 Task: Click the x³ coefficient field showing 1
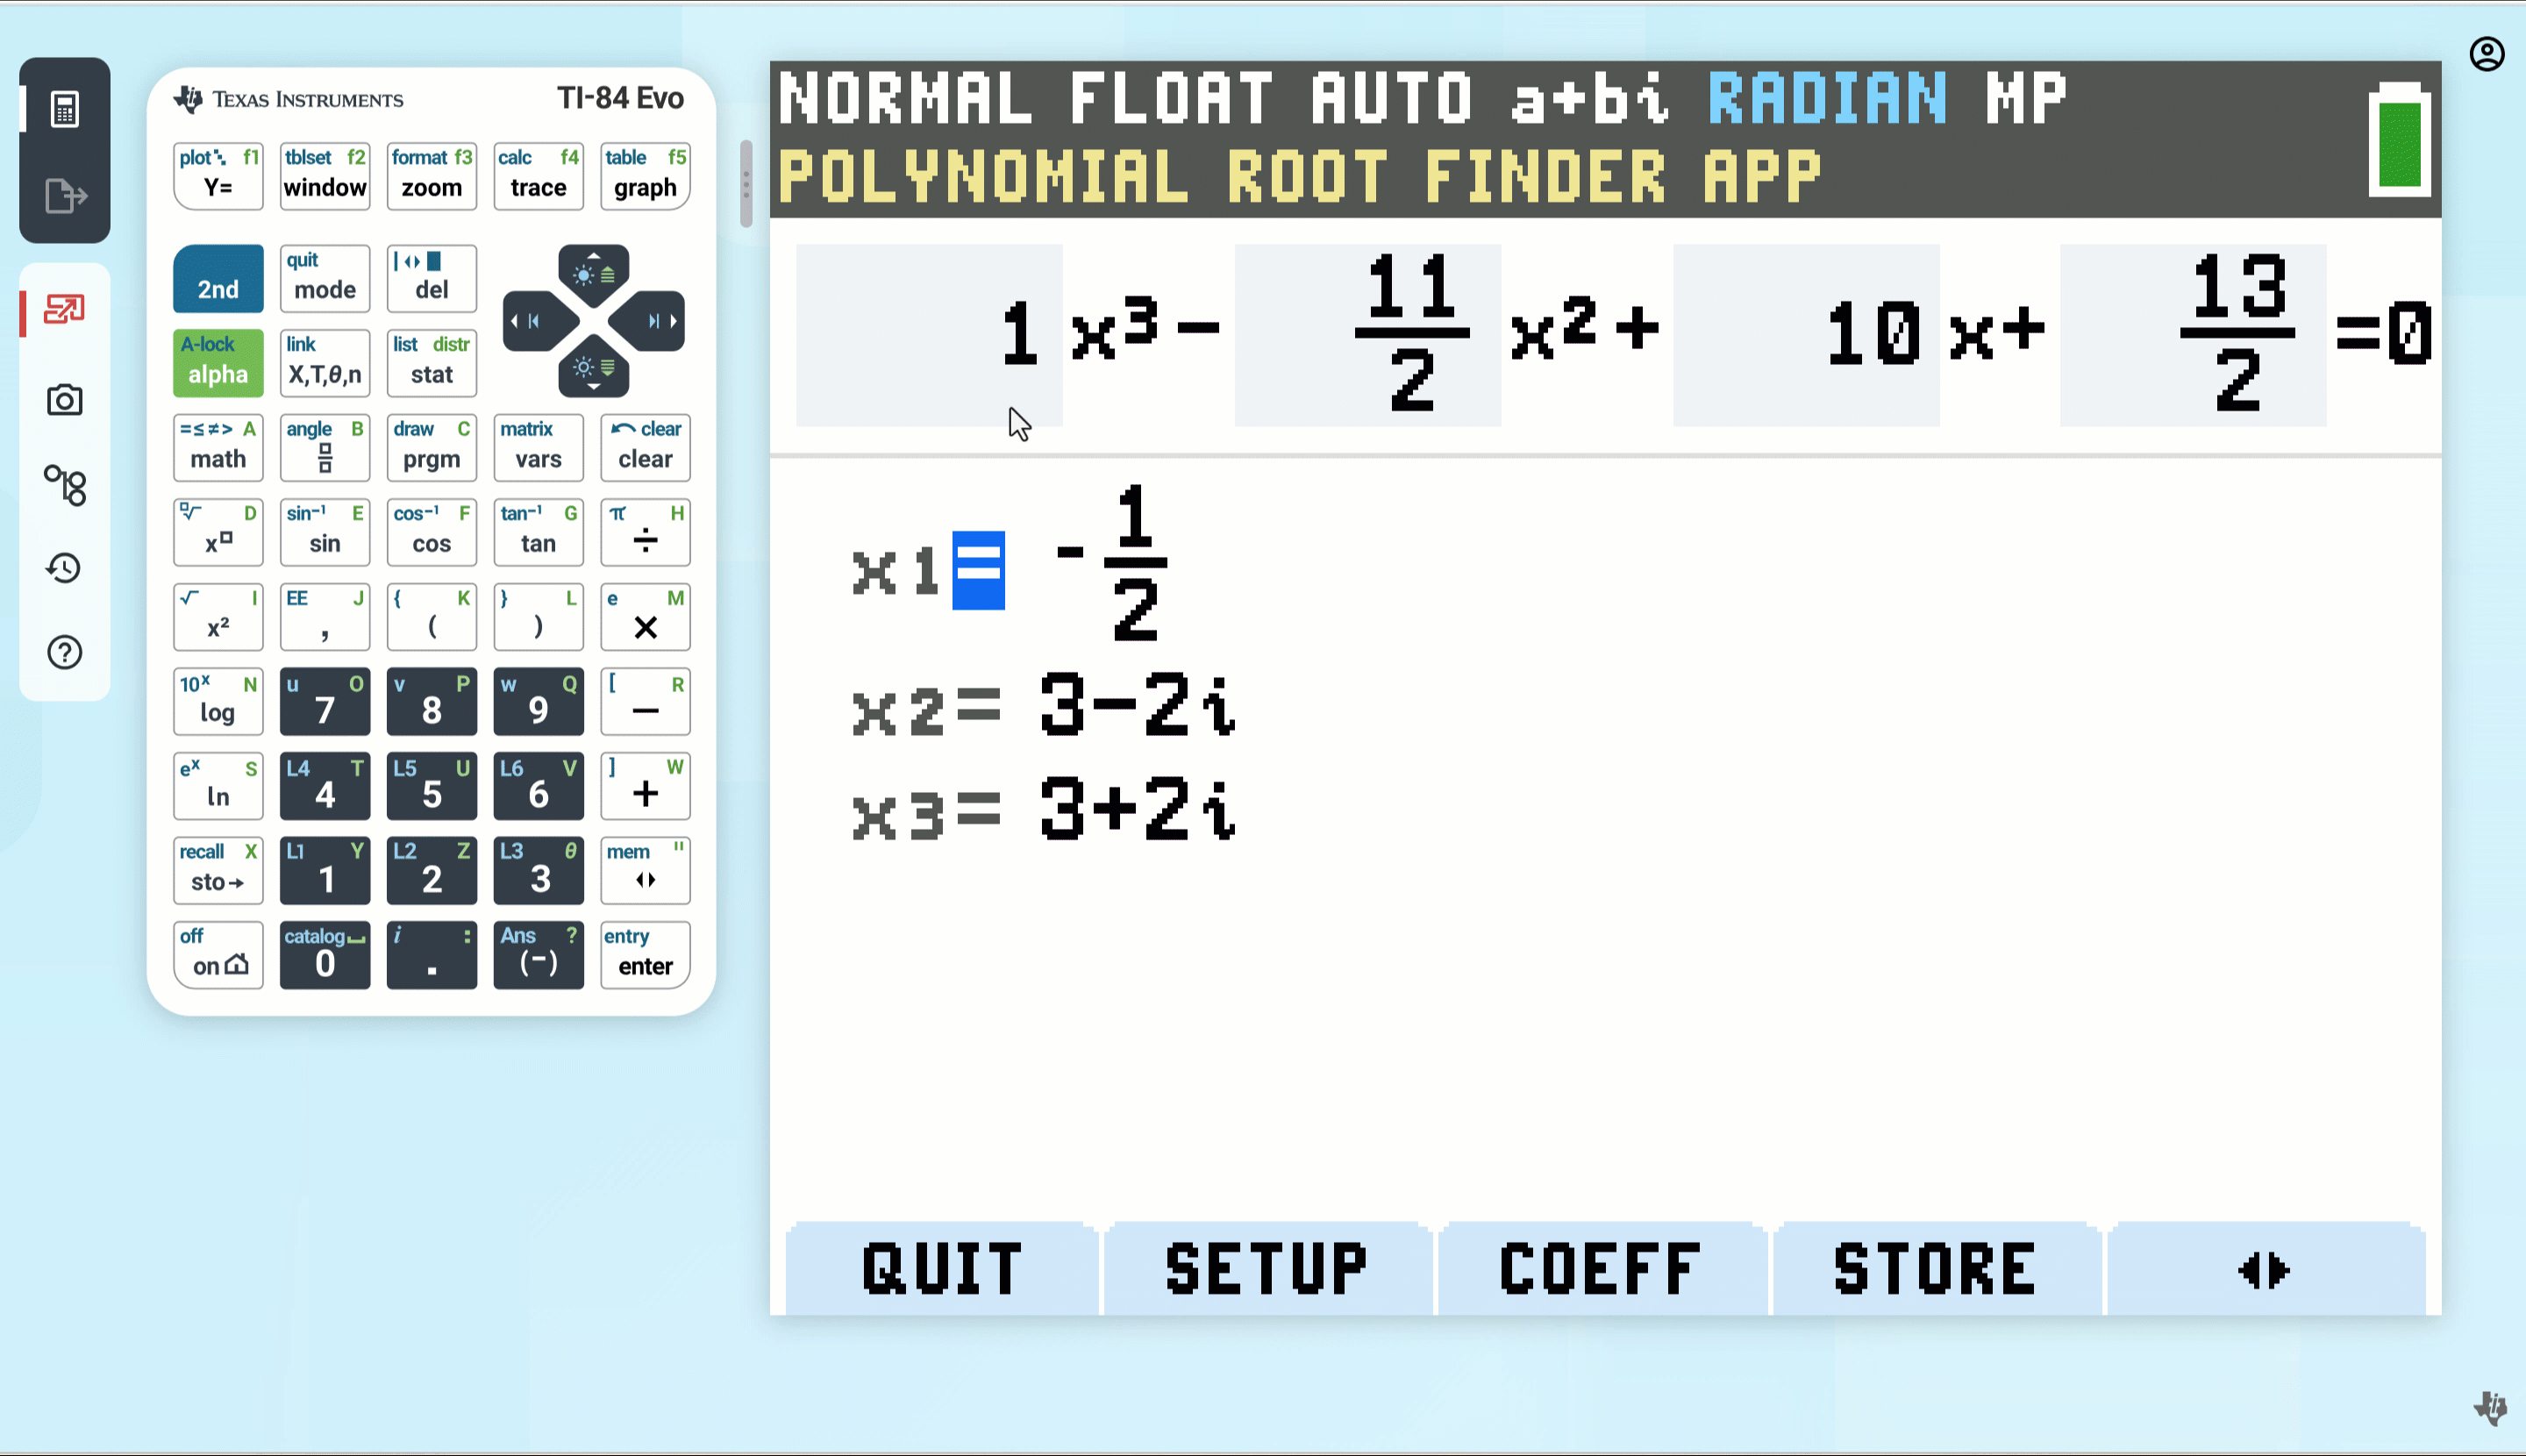point(929,335)
